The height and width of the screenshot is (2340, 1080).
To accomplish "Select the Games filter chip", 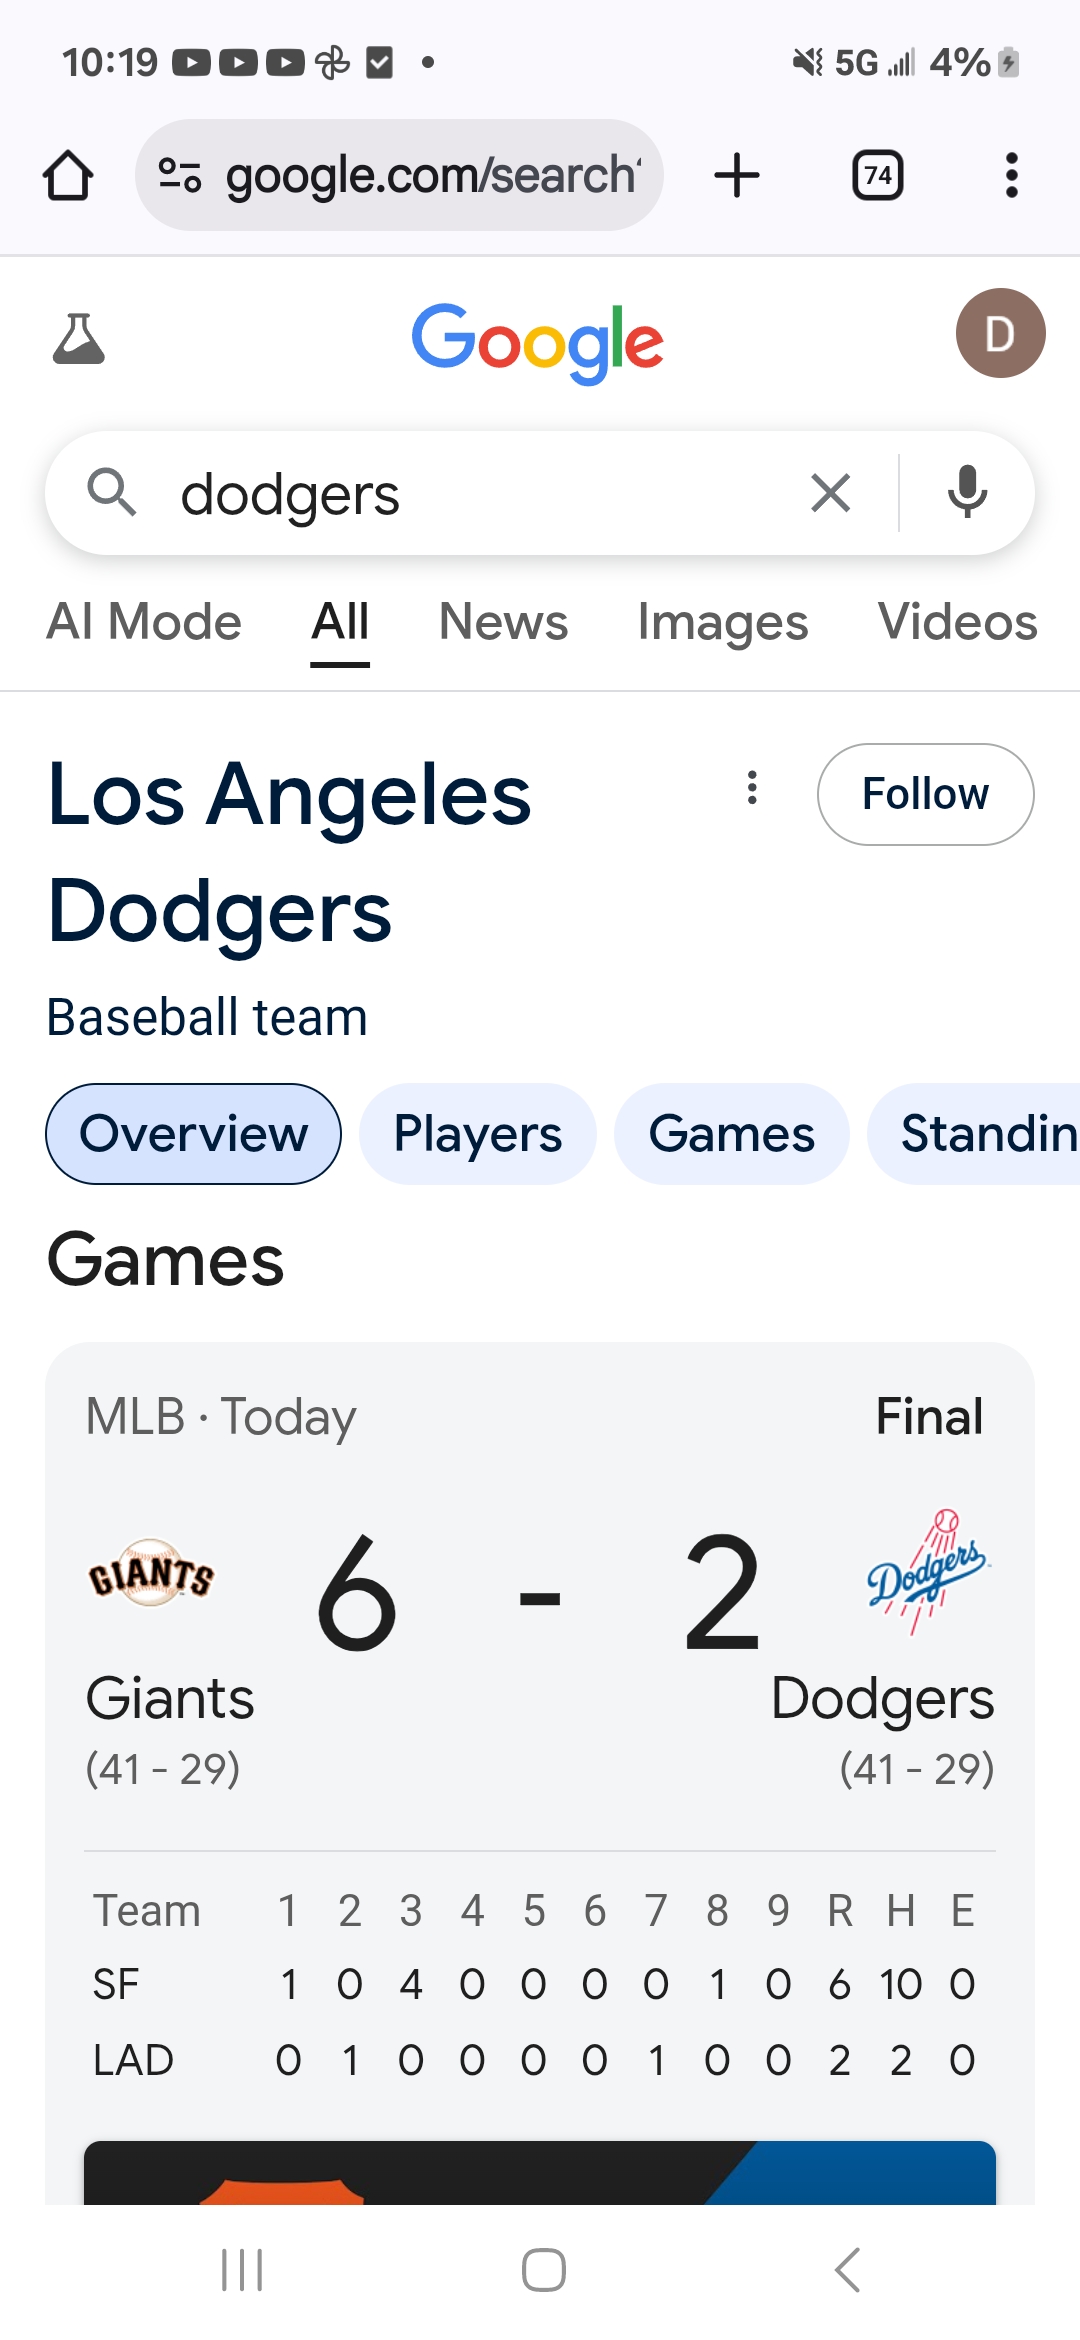I will [731, 1134].
